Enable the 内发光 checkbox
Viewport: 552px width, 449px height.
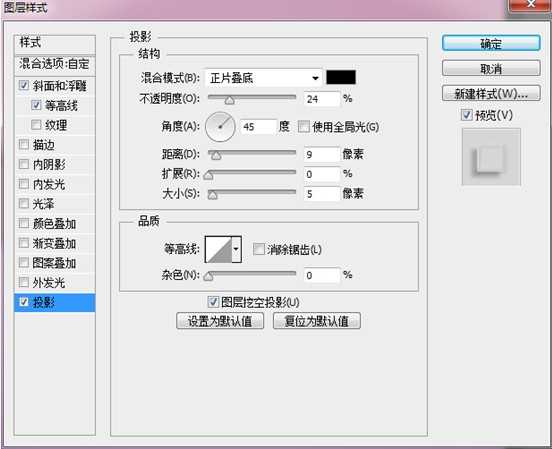click(x=24, y=184)
